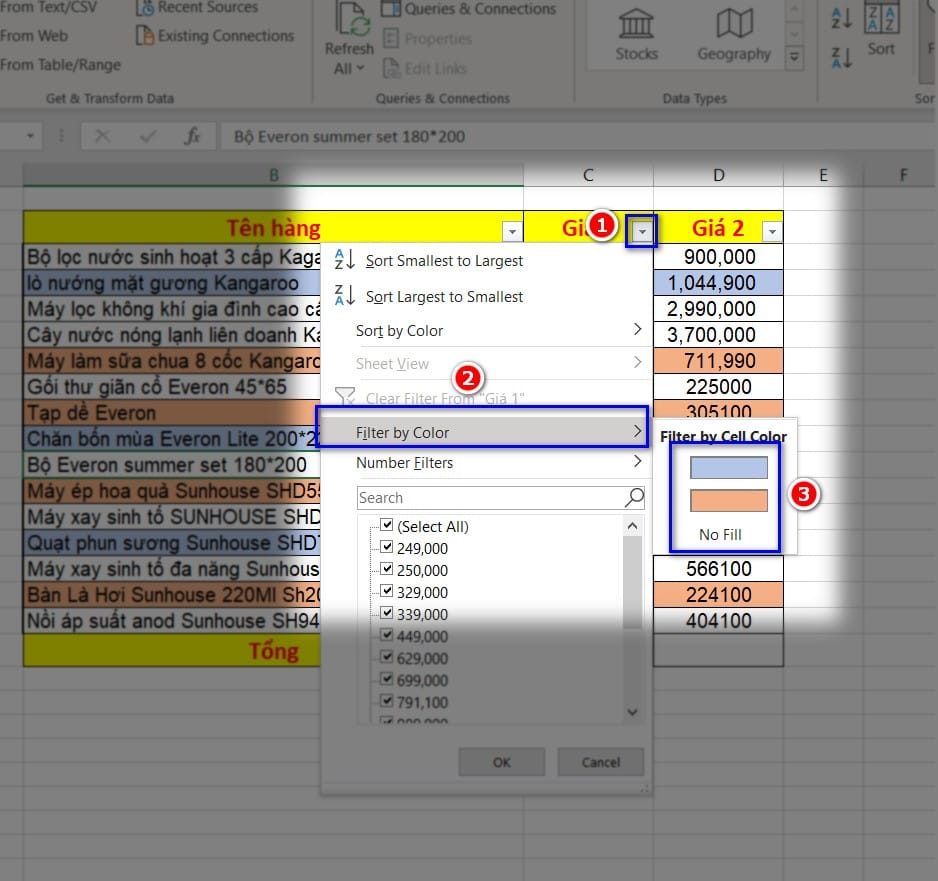
Task: Open the Giá 2 column filter dropdown
Action: point(771,232)
